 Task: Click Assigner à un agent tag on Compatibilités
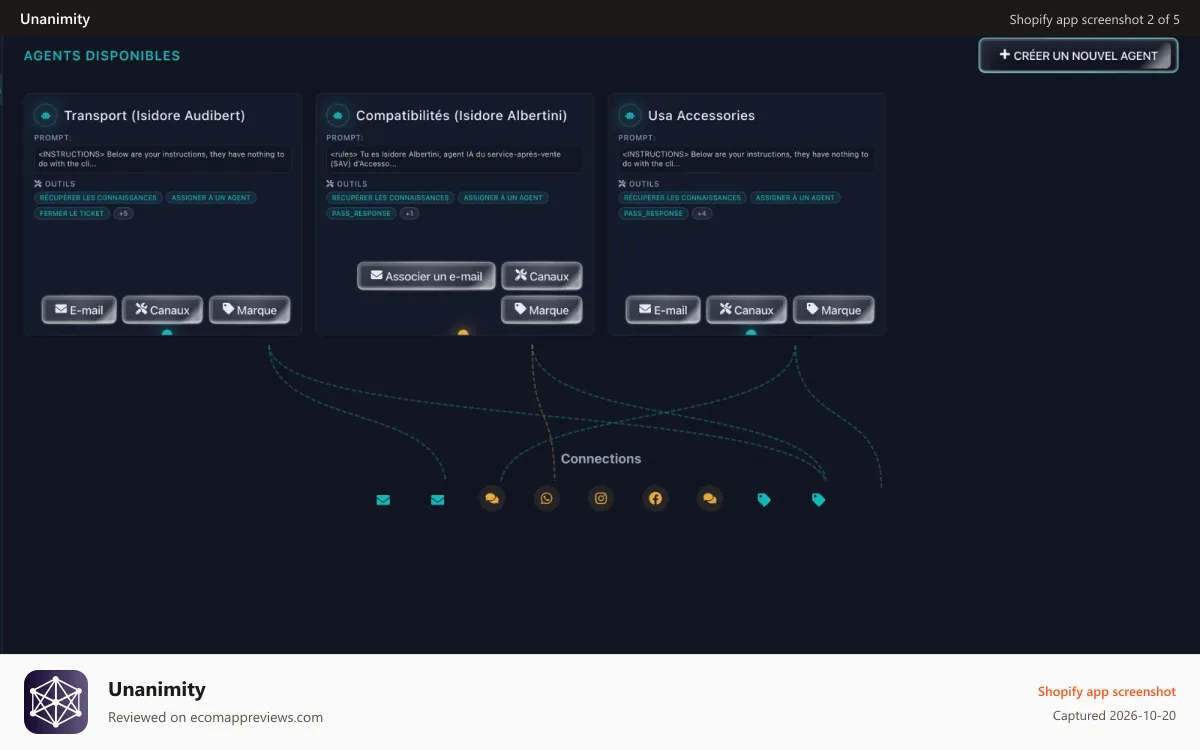click(x=503, y=198)
